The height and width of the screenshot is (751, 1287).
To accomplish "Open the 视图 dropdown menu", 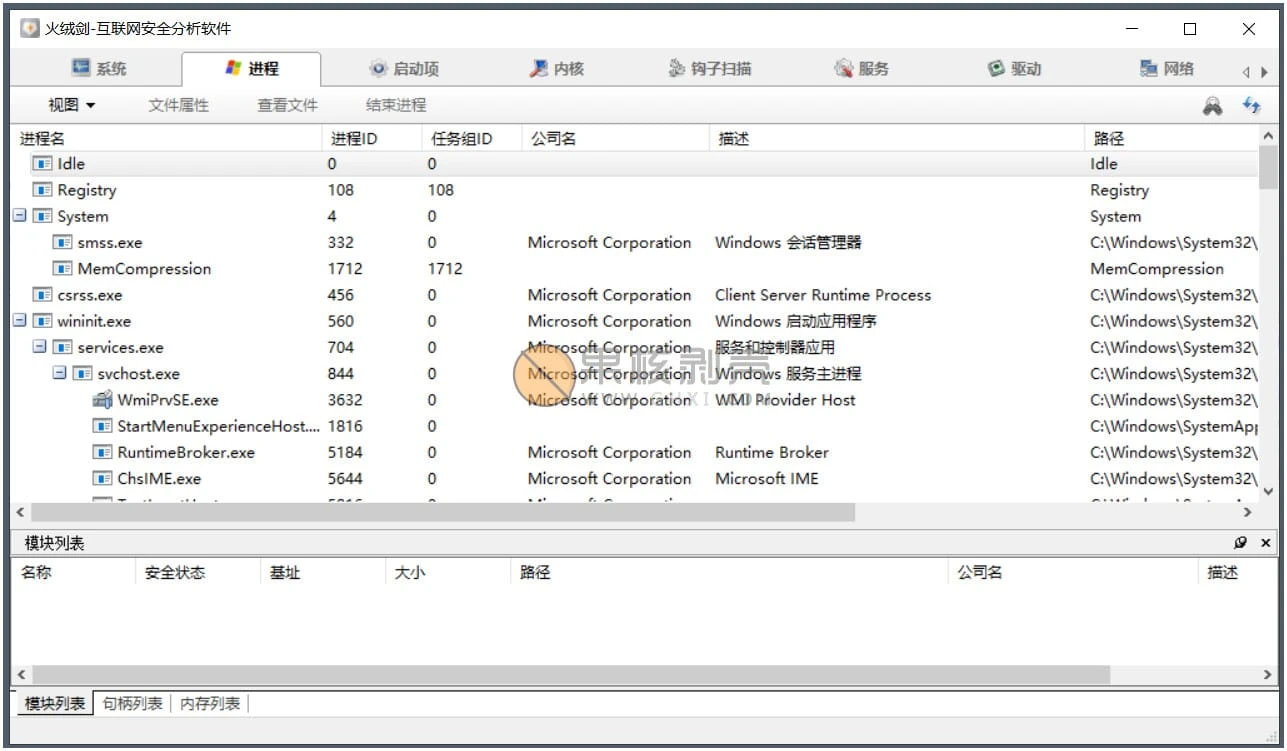I will click(72, 105).
